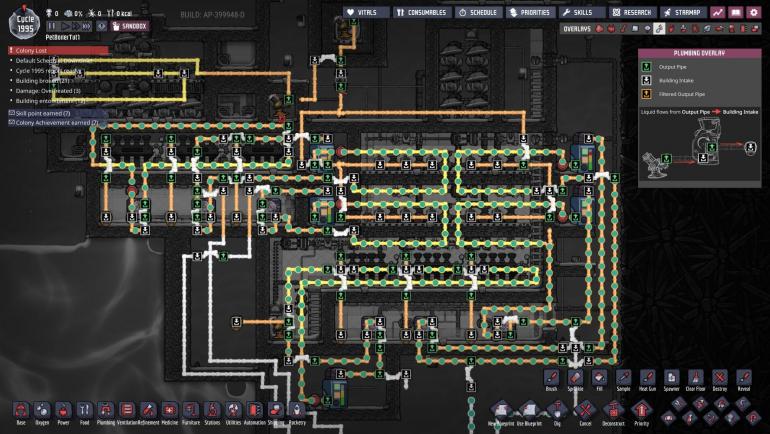Open the Plumbing build category
770x434 pixels.
[106, 410]
